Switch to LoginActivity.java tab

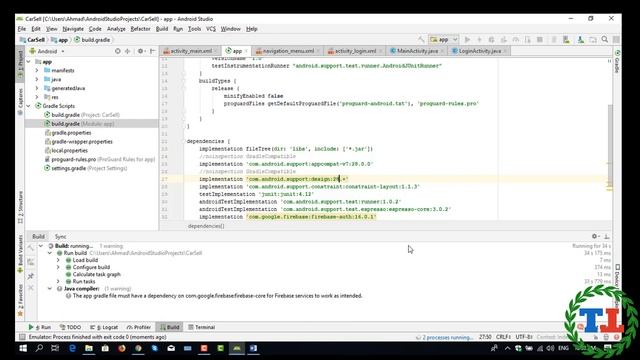pyautogui.click(x=480, y=51)
